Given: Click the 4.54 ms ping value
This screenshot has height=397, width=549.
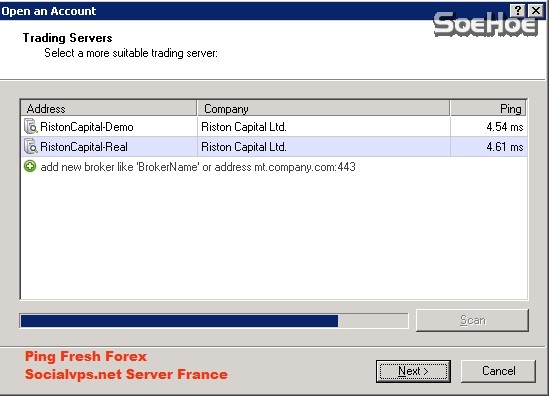Looking at the screenshot, I should click(505, 127).
